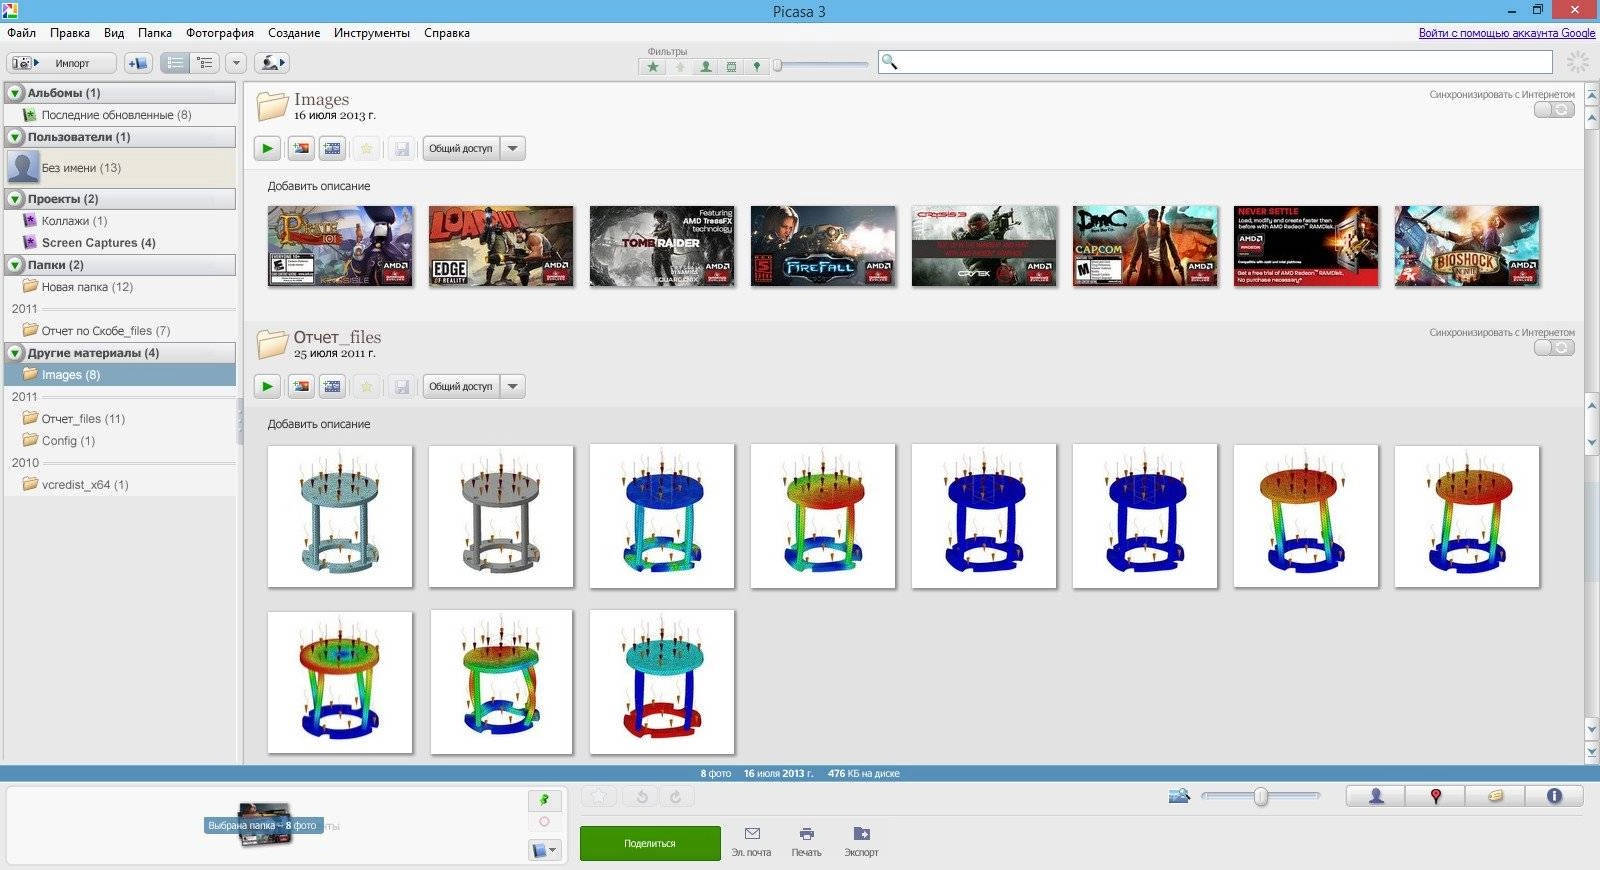1600x870 pixels.
Task: Create photo collage for Images folder
Action: pyautogui.click(x=301, y=148)
